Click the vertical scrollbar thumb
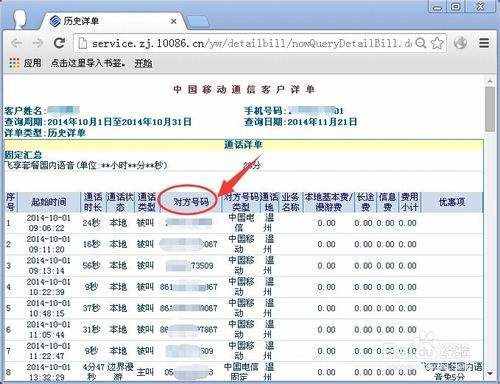 pos(490,109)
